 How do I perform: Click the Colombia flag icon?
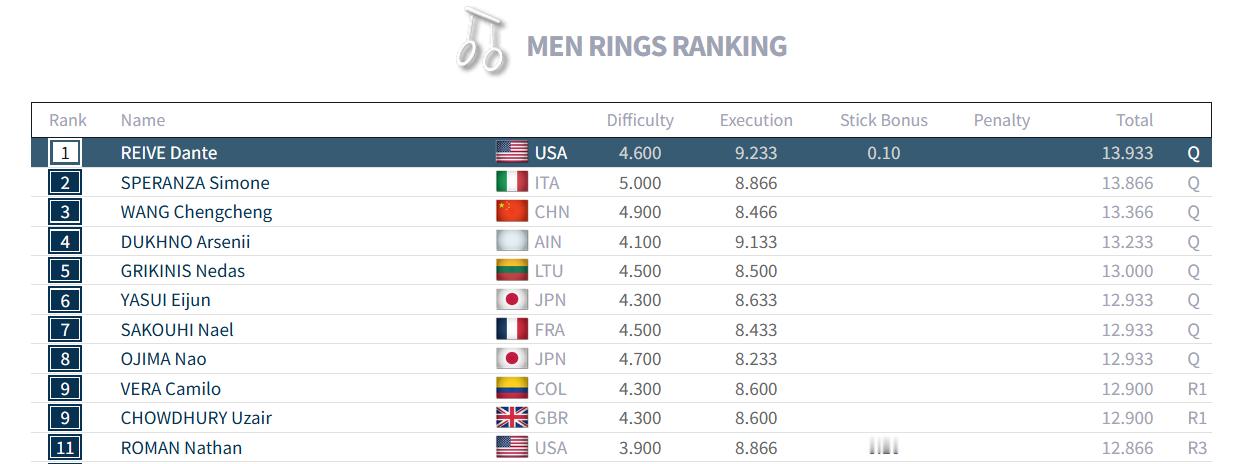(511, 389)
